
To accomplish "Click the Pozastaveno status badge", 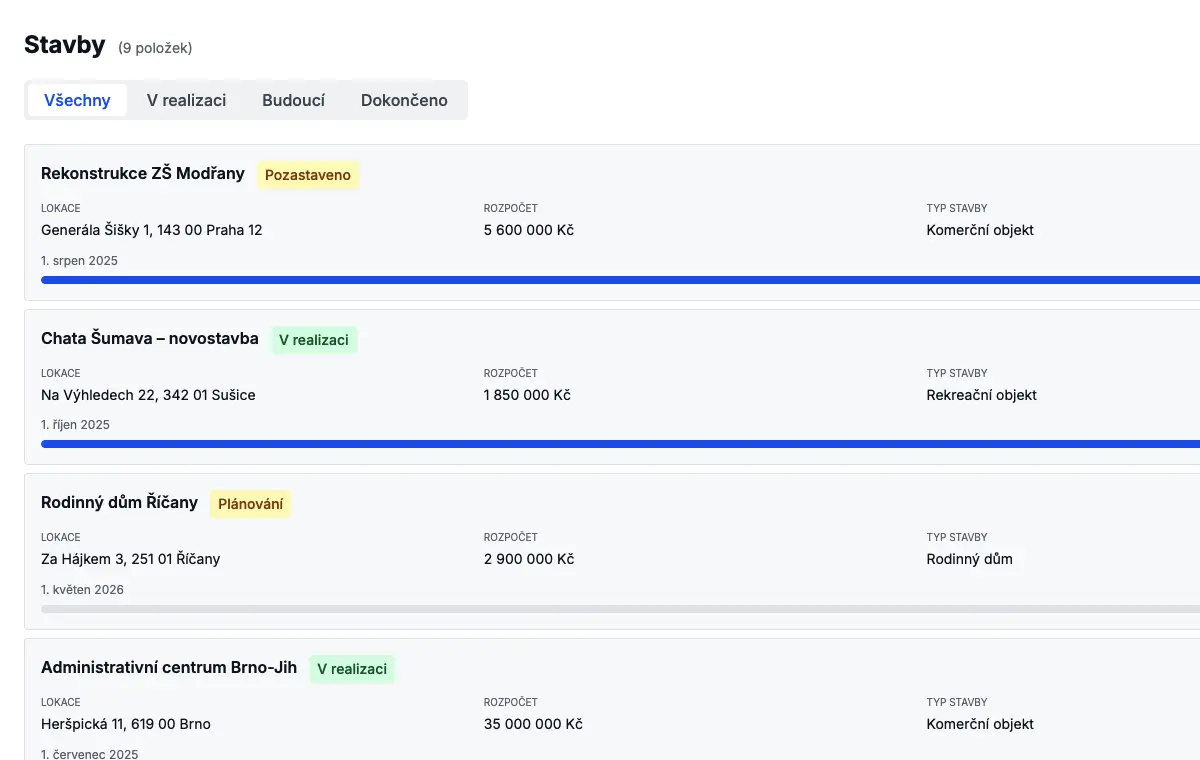I will (x=308, y=175).
